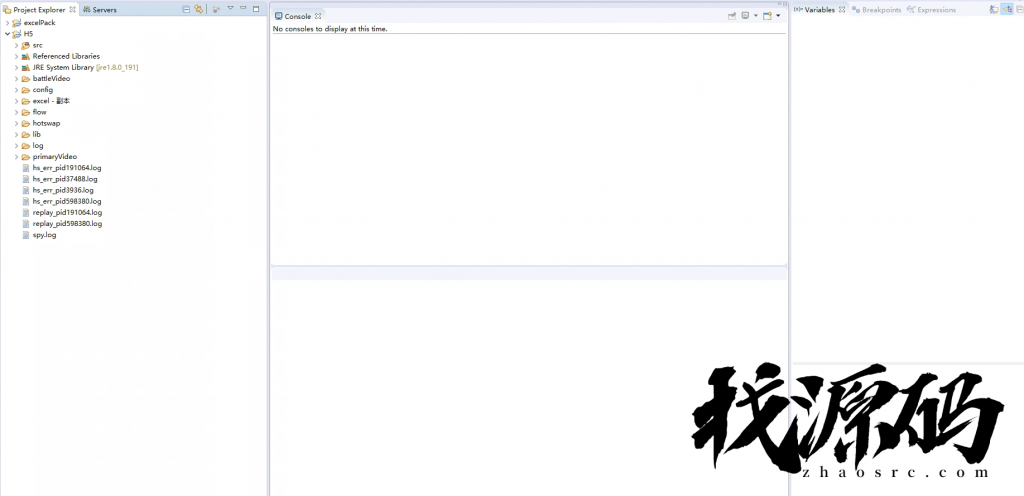Expand the log folder
This screenshot has width=1024, height=496.
[x=16, y=146]
